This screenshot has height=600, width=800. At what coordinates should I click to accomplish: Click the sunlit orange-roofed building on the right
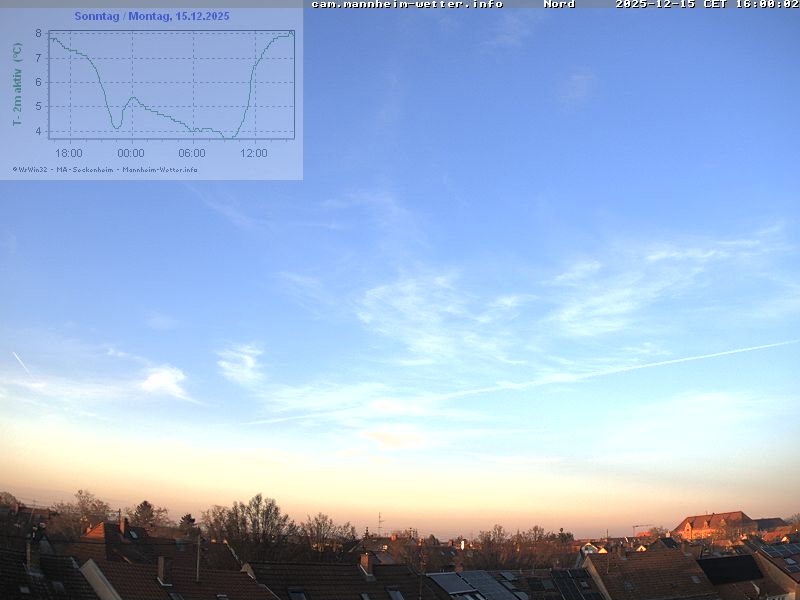pos(712,523)
